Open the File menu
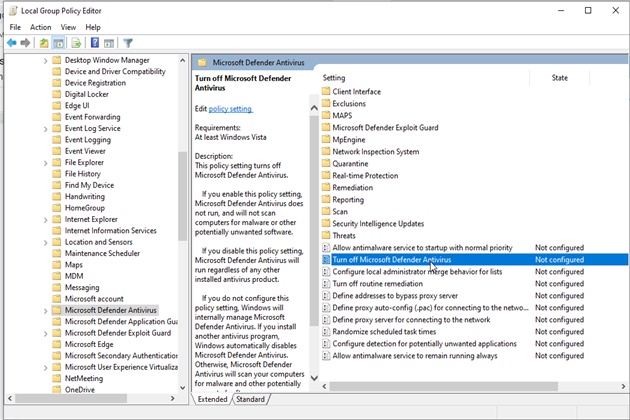 click(x=15, y=27)
